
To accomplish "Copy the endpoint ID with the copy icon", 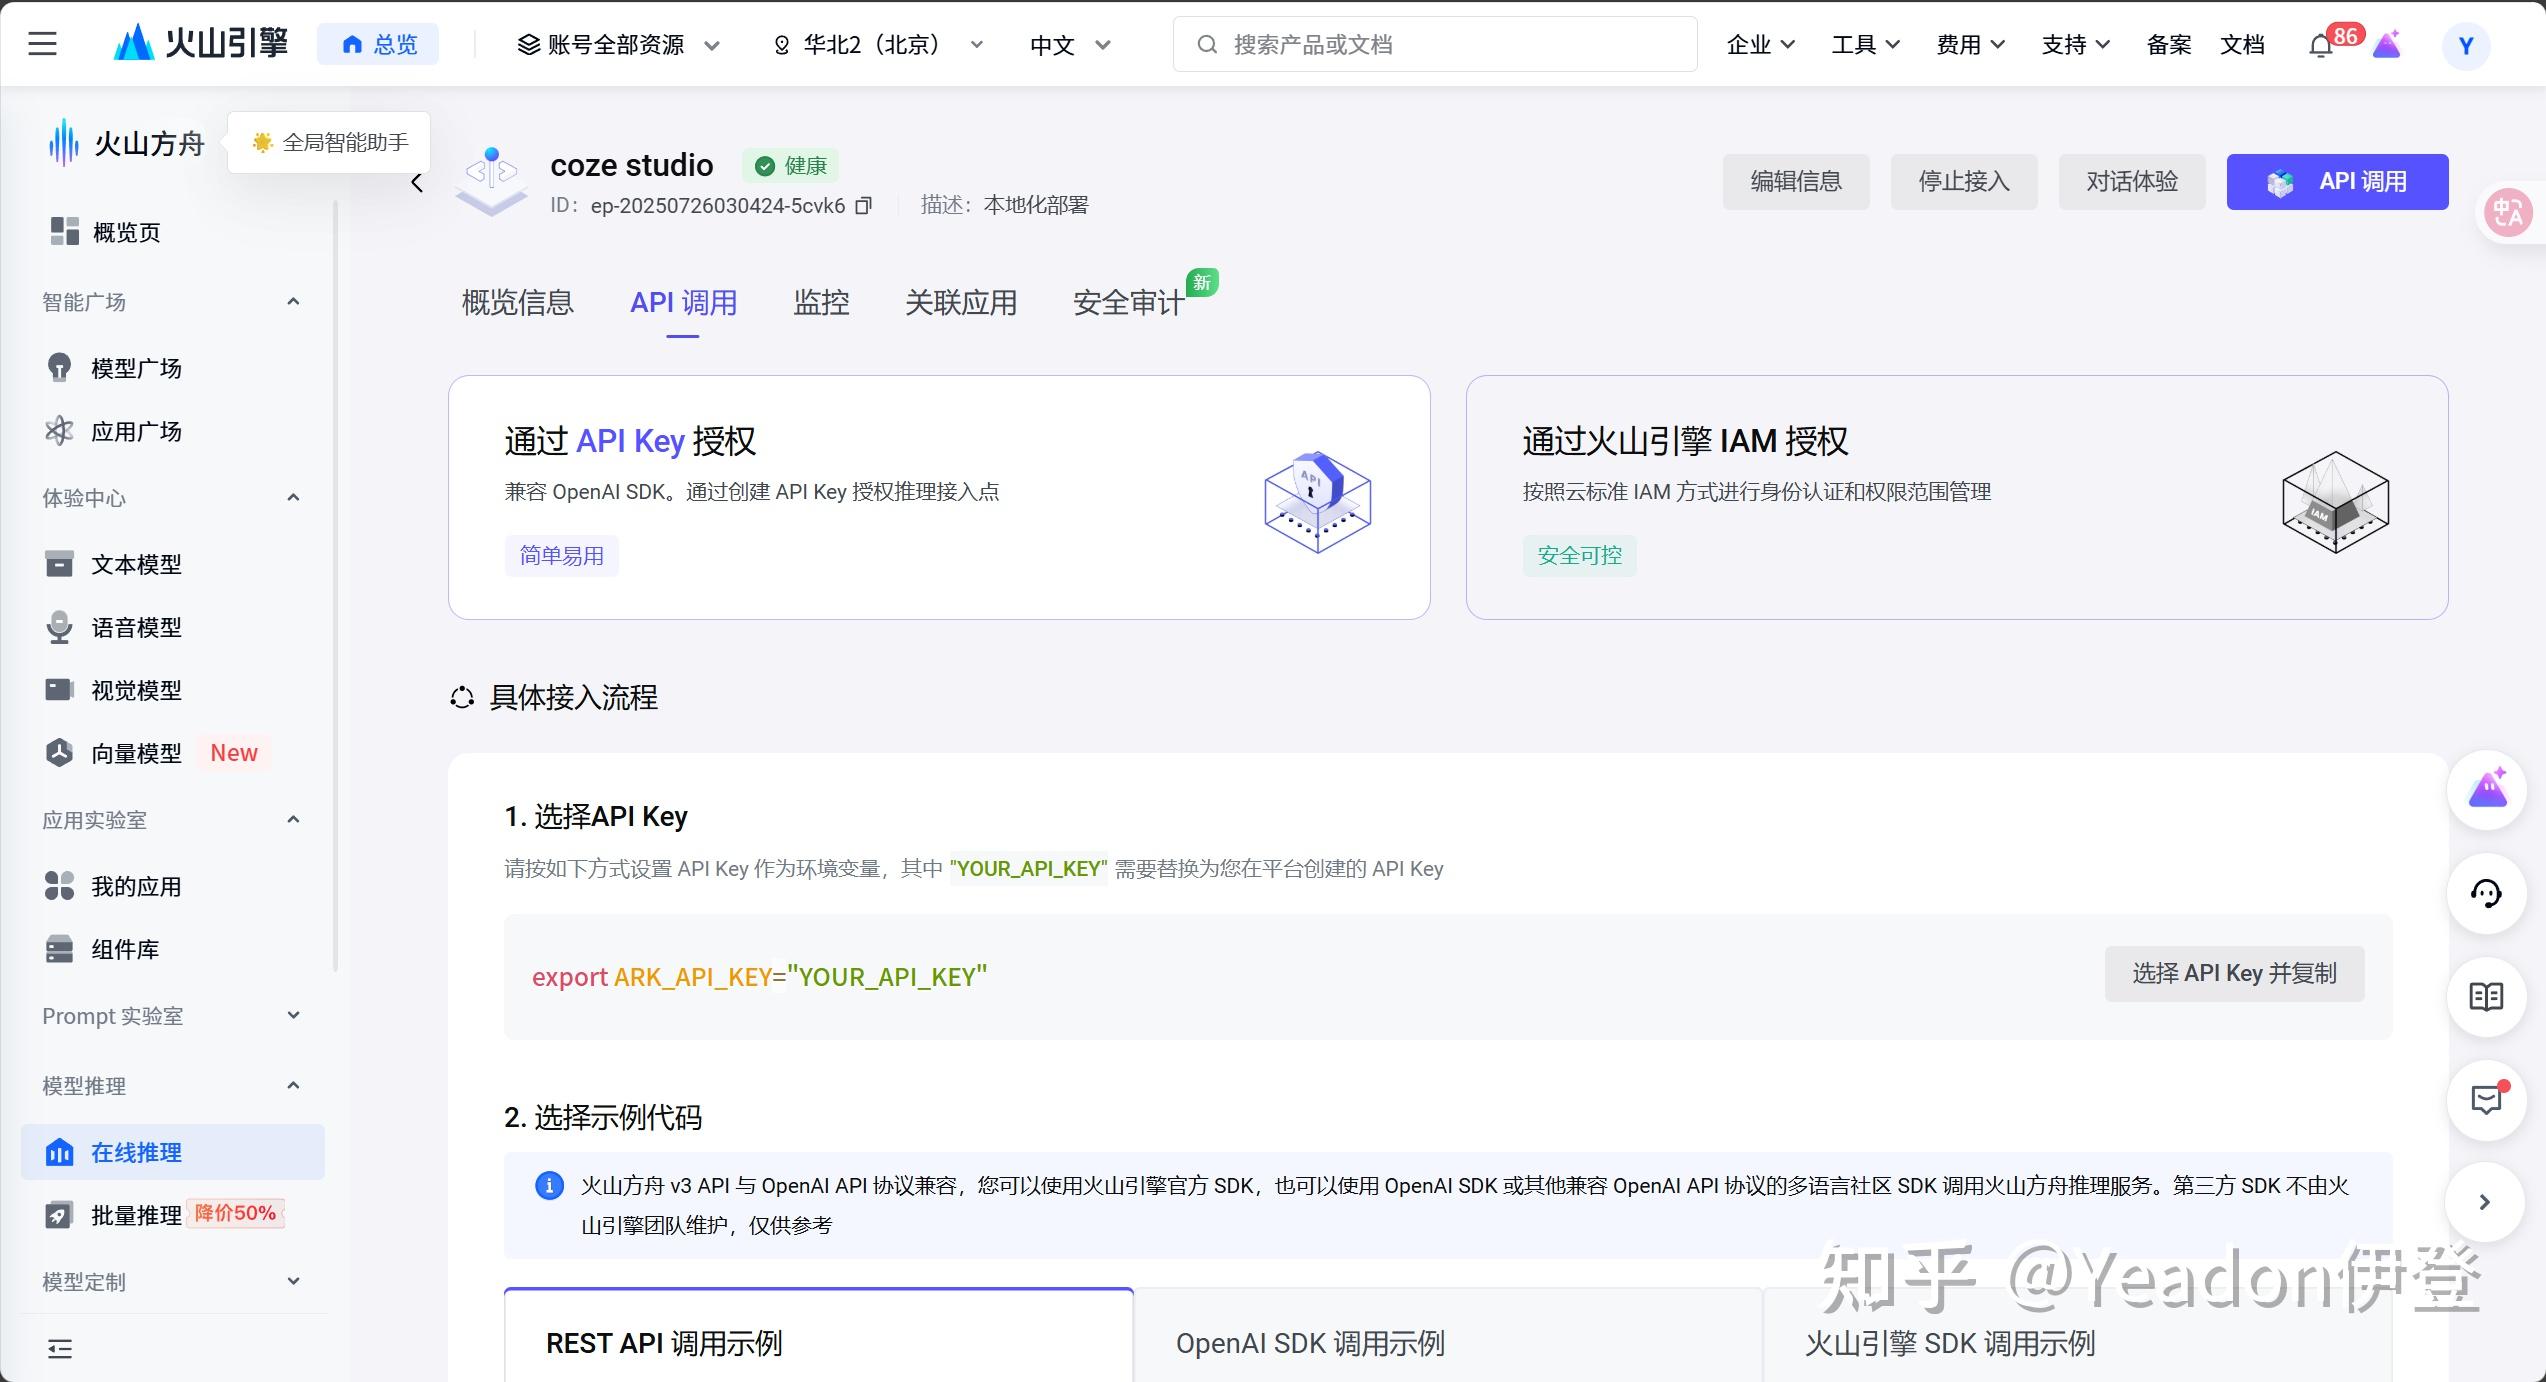I will (864, 206).
